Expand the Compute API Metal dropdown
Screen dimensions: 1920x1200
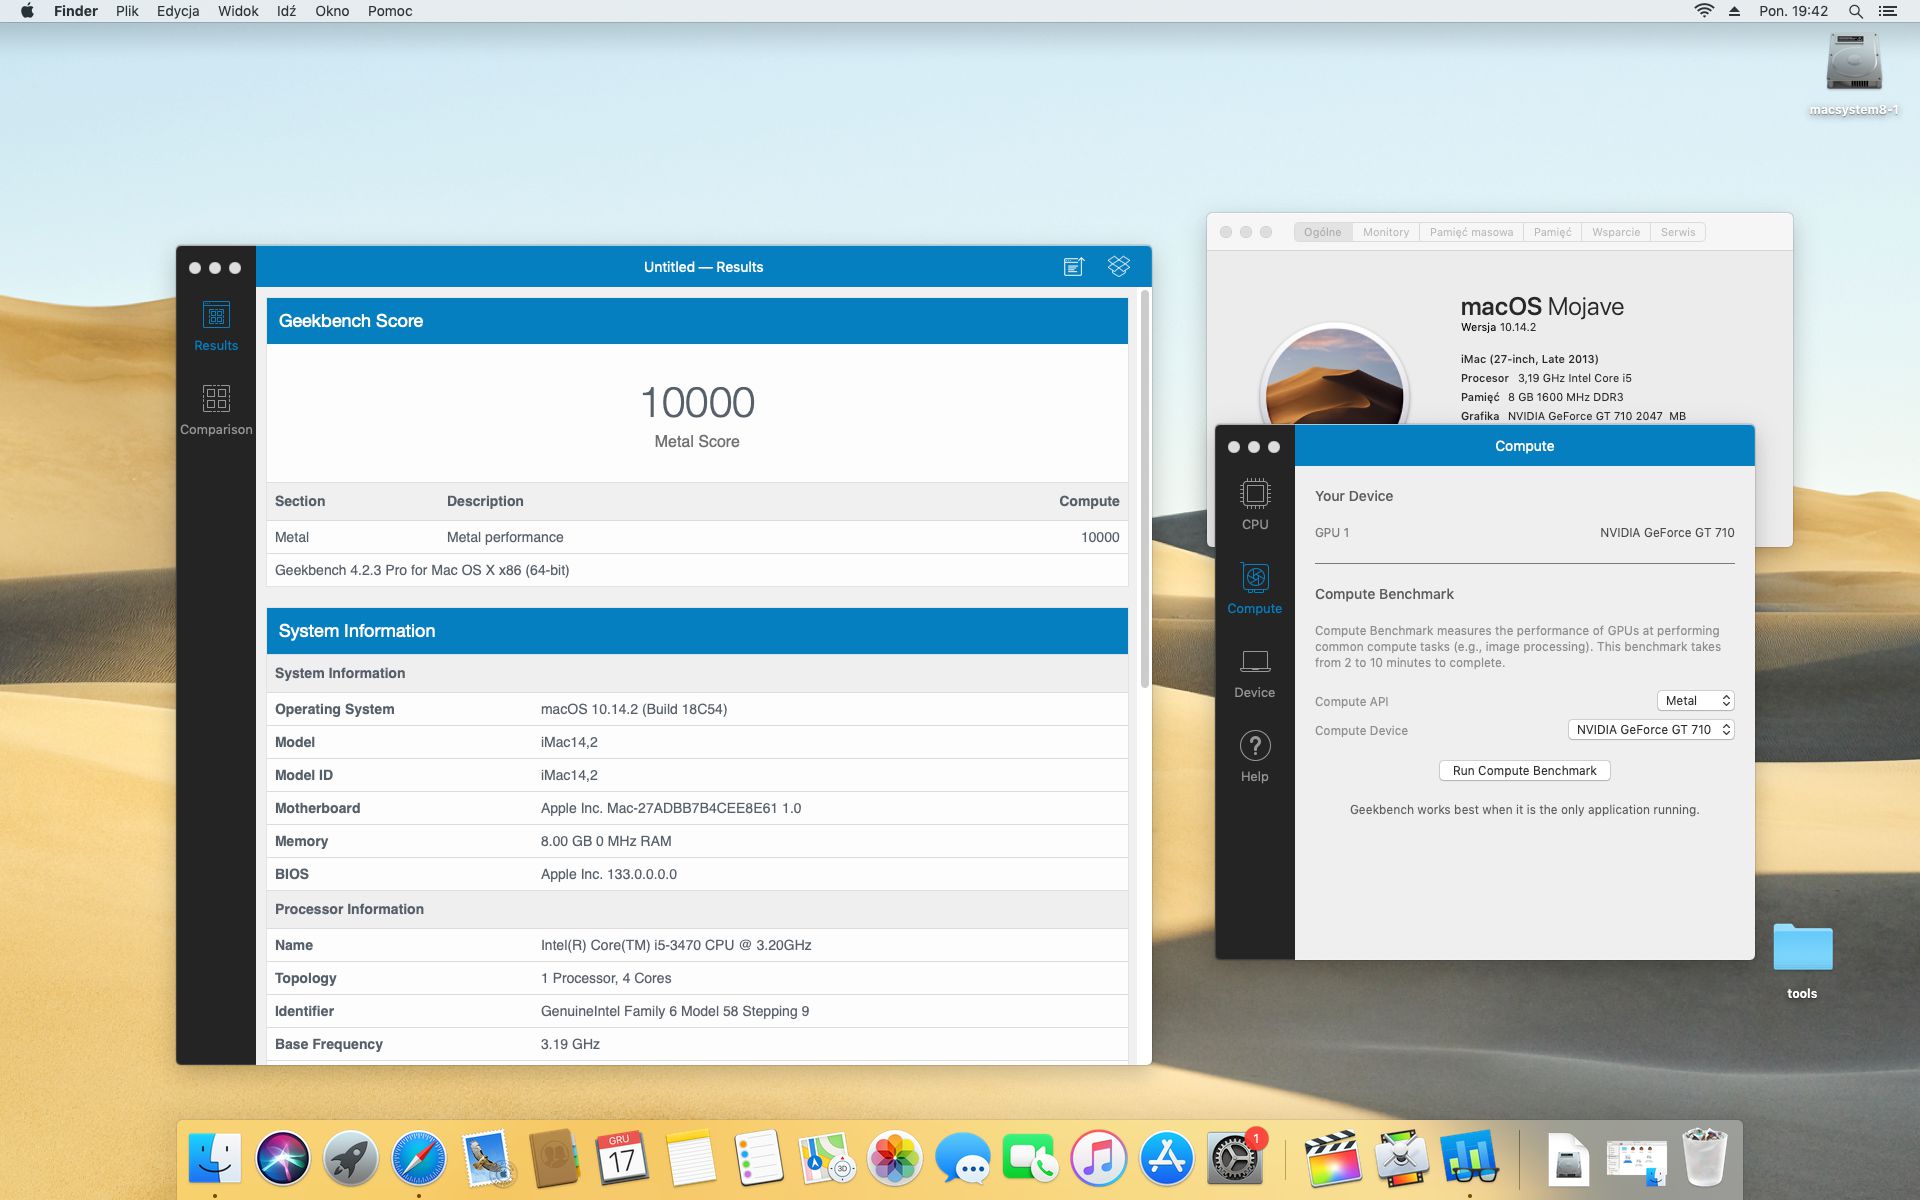click(x=1695, y=701)
